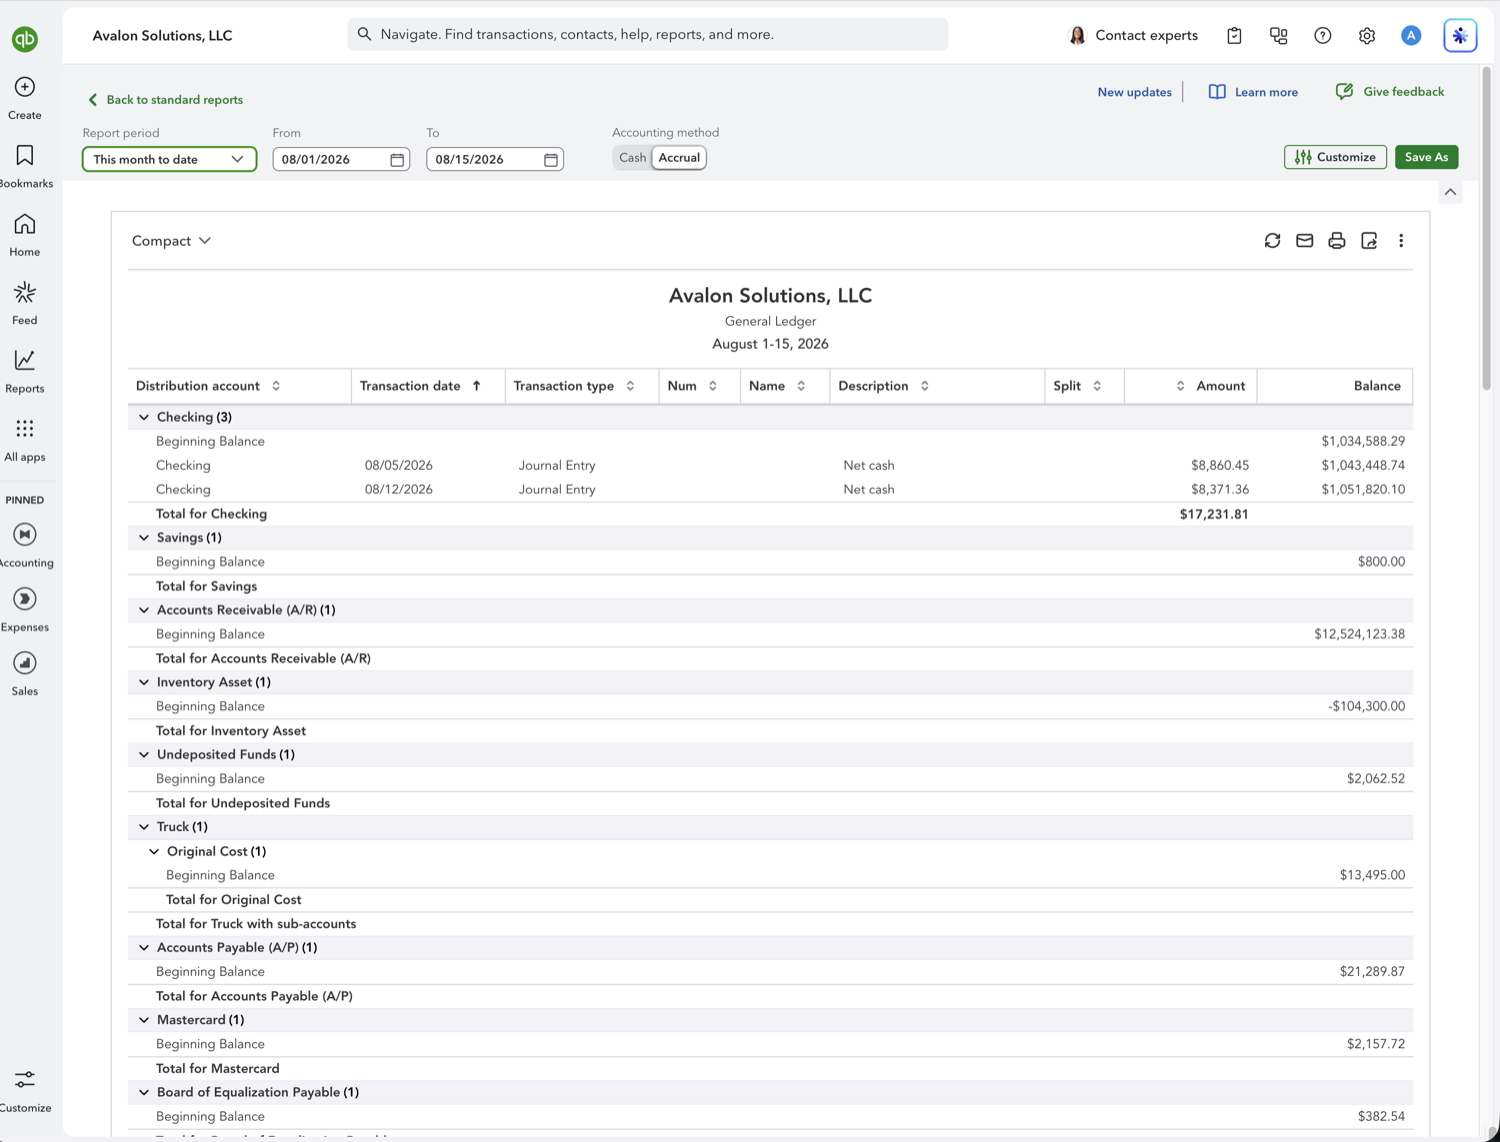Open the Report period dropdown

coord(169,159)
